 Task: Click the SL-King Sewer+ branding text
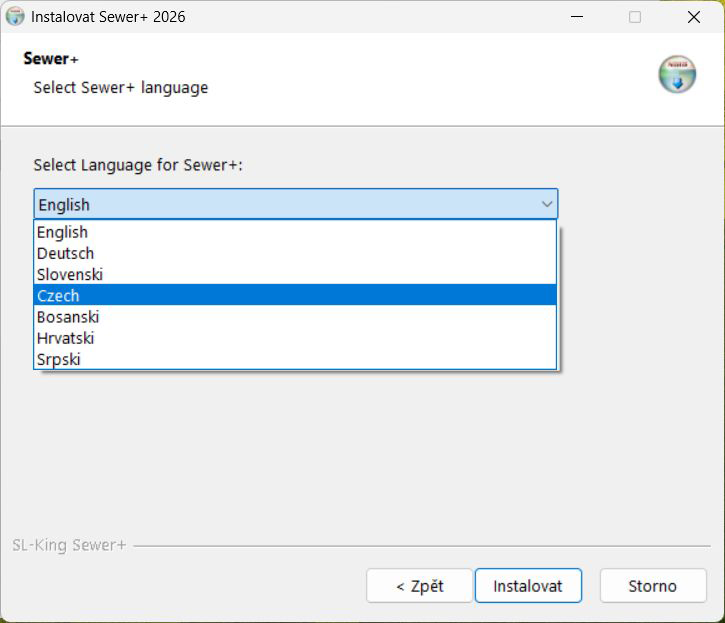point(69,545)
